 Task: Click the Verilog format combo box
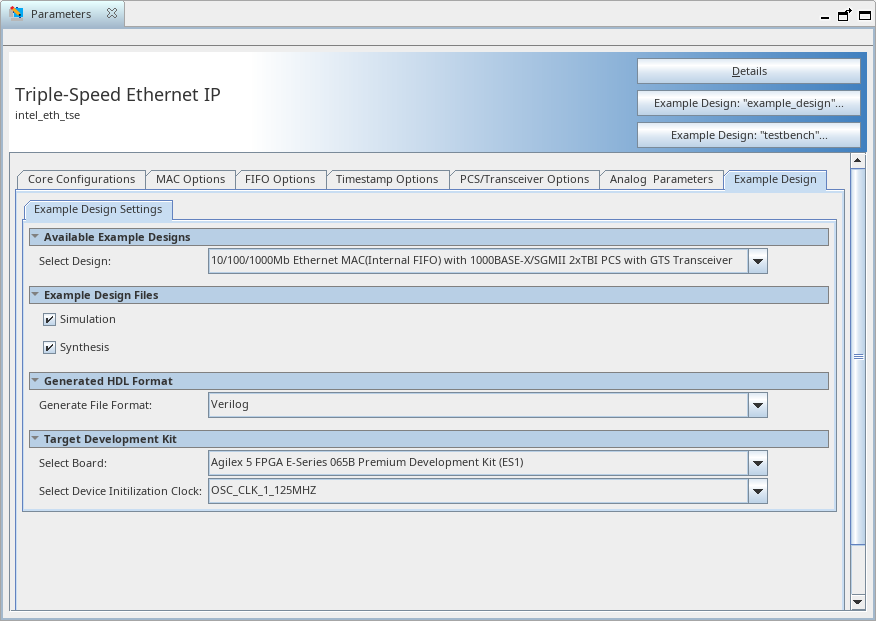pyautogui.click(x=478, y=405)
